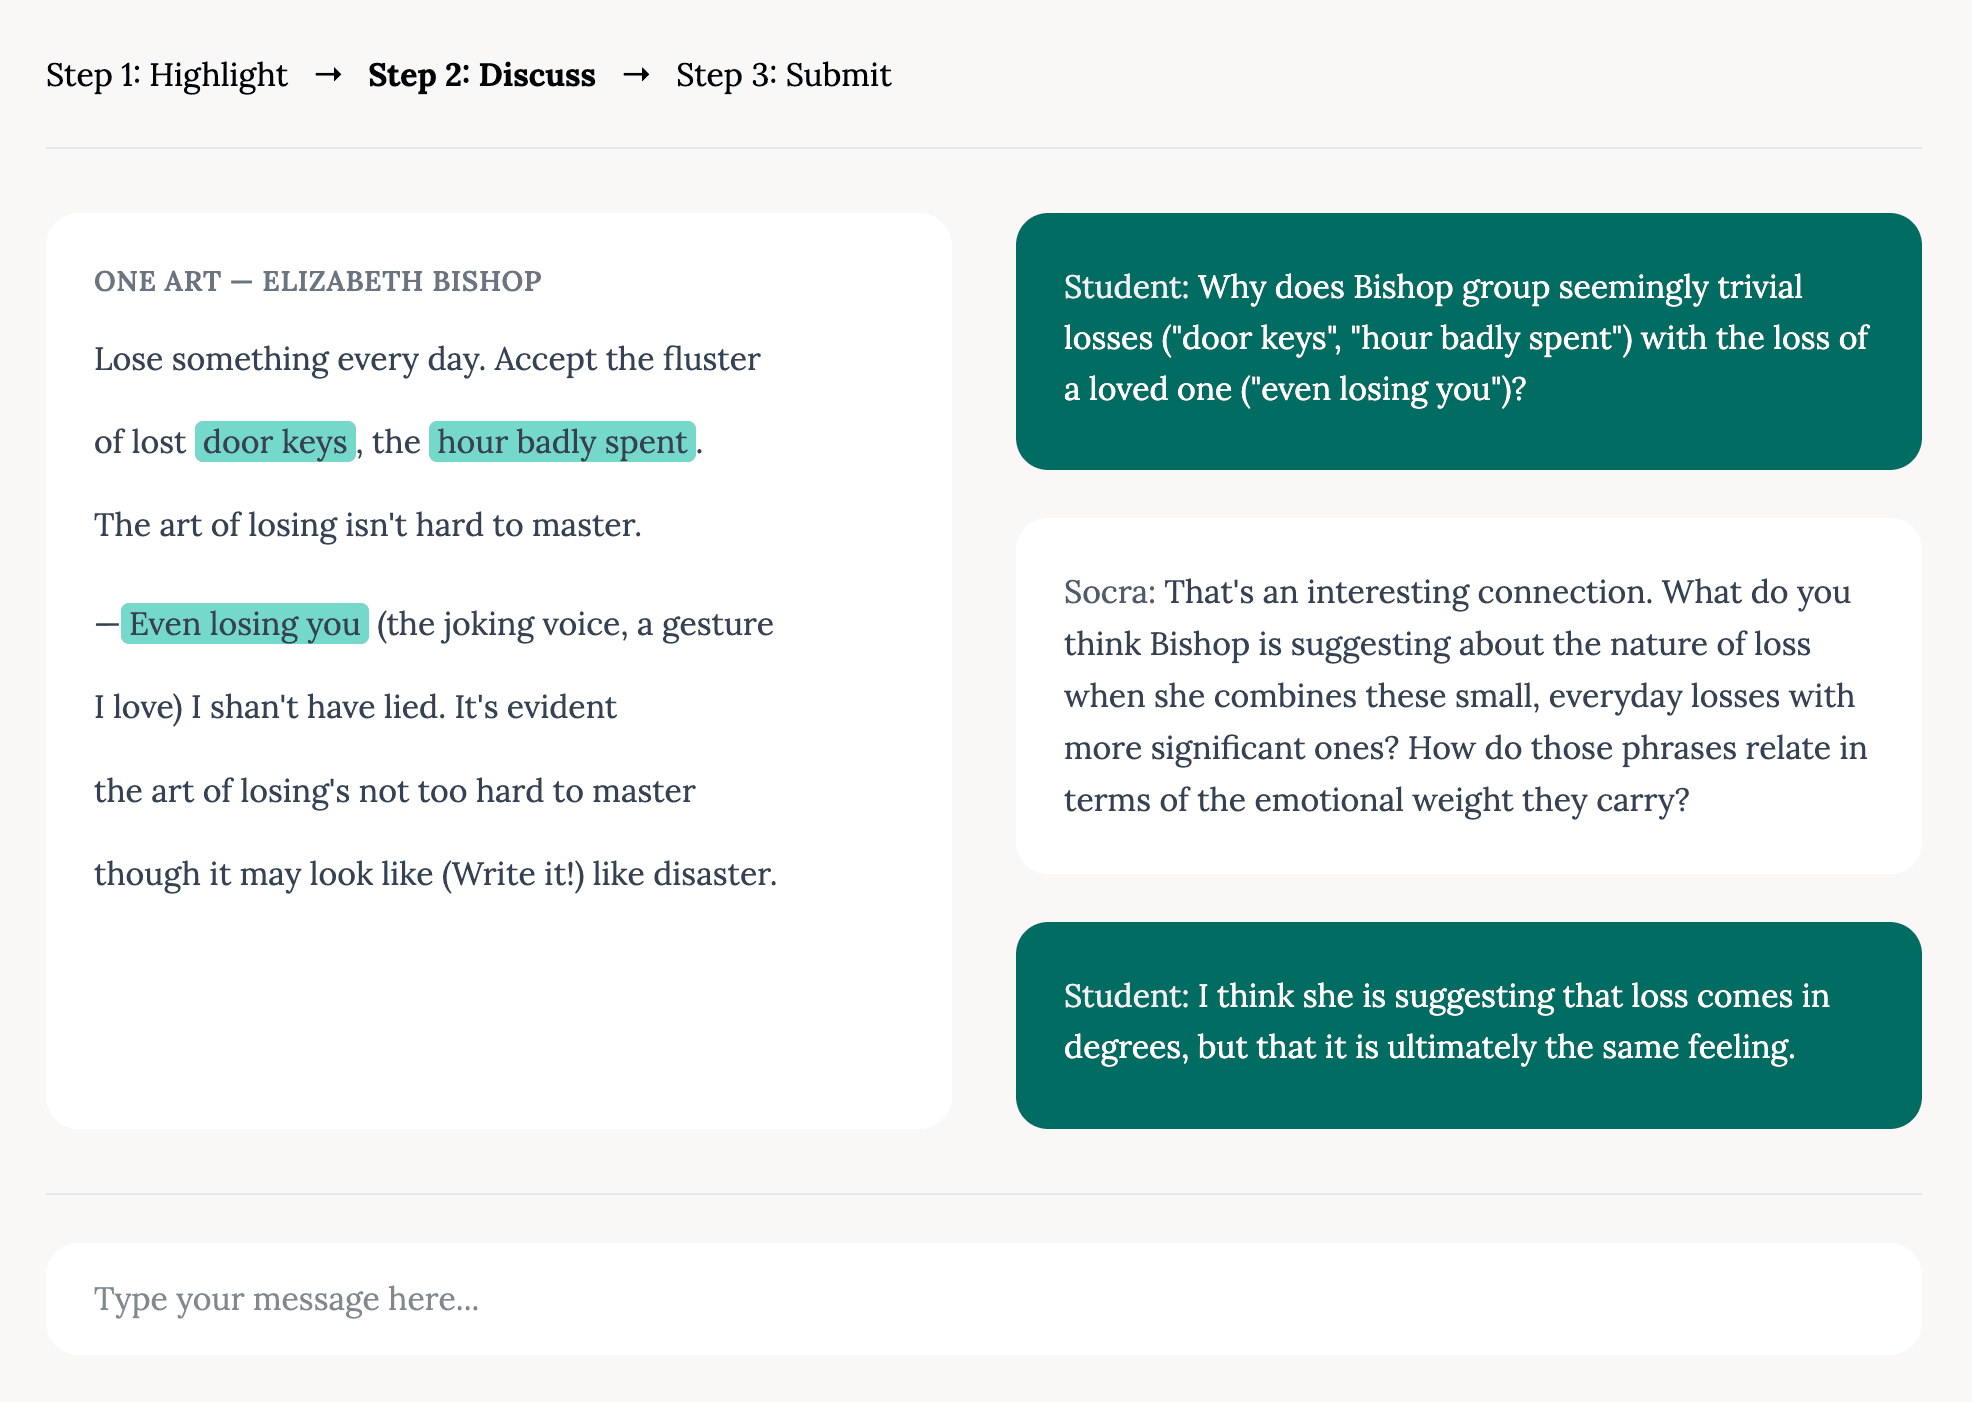Select the poem title "ONE ART — ELIZABETH BISHOP"
This screenshot has height=1402, width=1972.
tap(317, 282)
